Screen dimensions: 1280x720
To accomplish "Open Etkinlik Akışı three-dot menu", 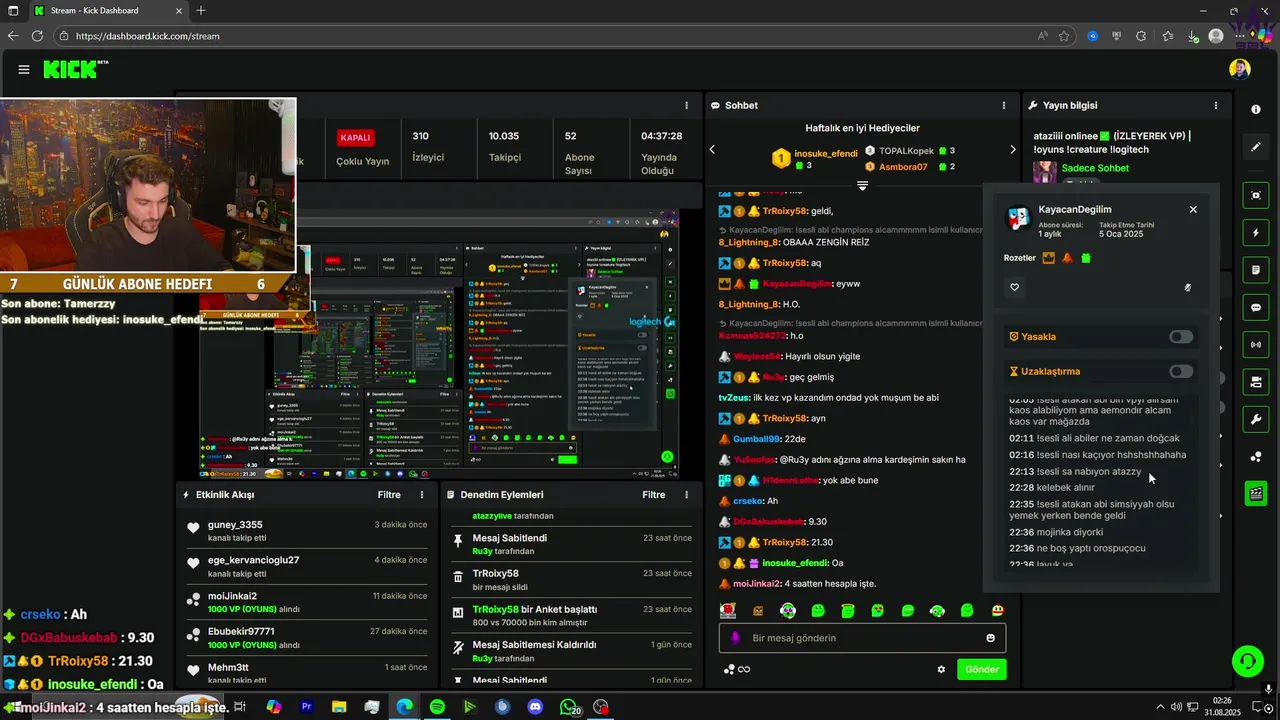I will pyautogui.click(x=422, y=495).
